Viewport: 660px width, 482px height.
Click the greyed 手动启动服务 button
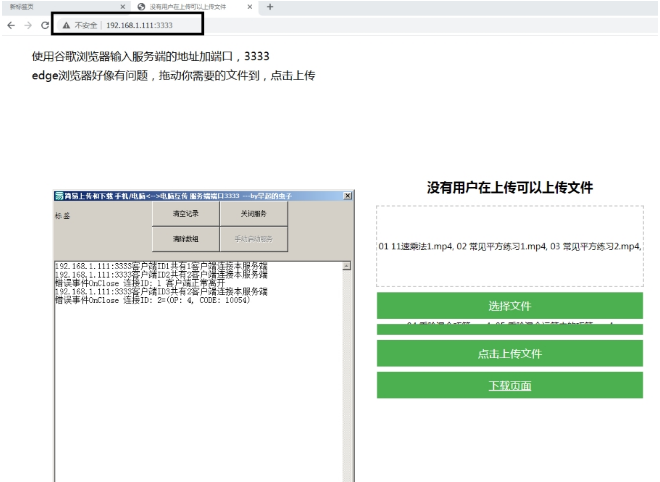pyautogui.click(x=253, y=239)
